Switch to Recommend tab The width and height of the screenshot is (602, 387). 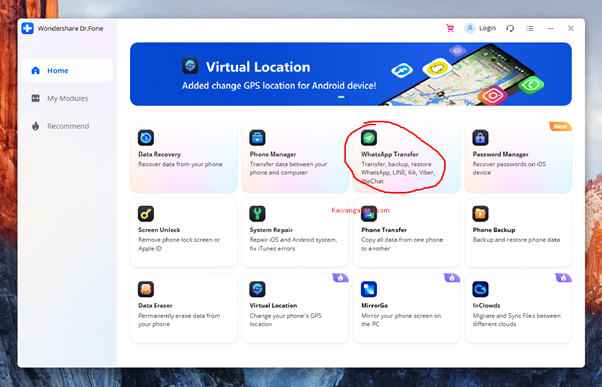pos(67,126)
